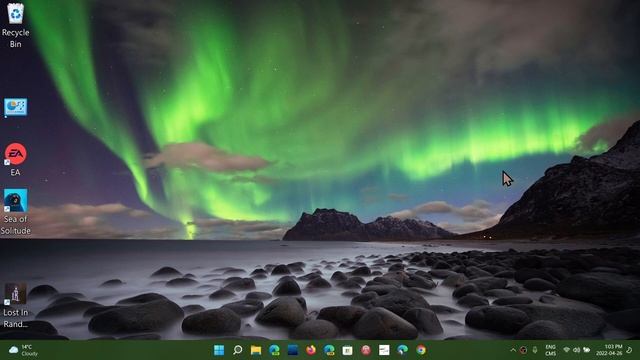Click the focus assist moon icon
The image size is (640, 360).
coord(629,350)
